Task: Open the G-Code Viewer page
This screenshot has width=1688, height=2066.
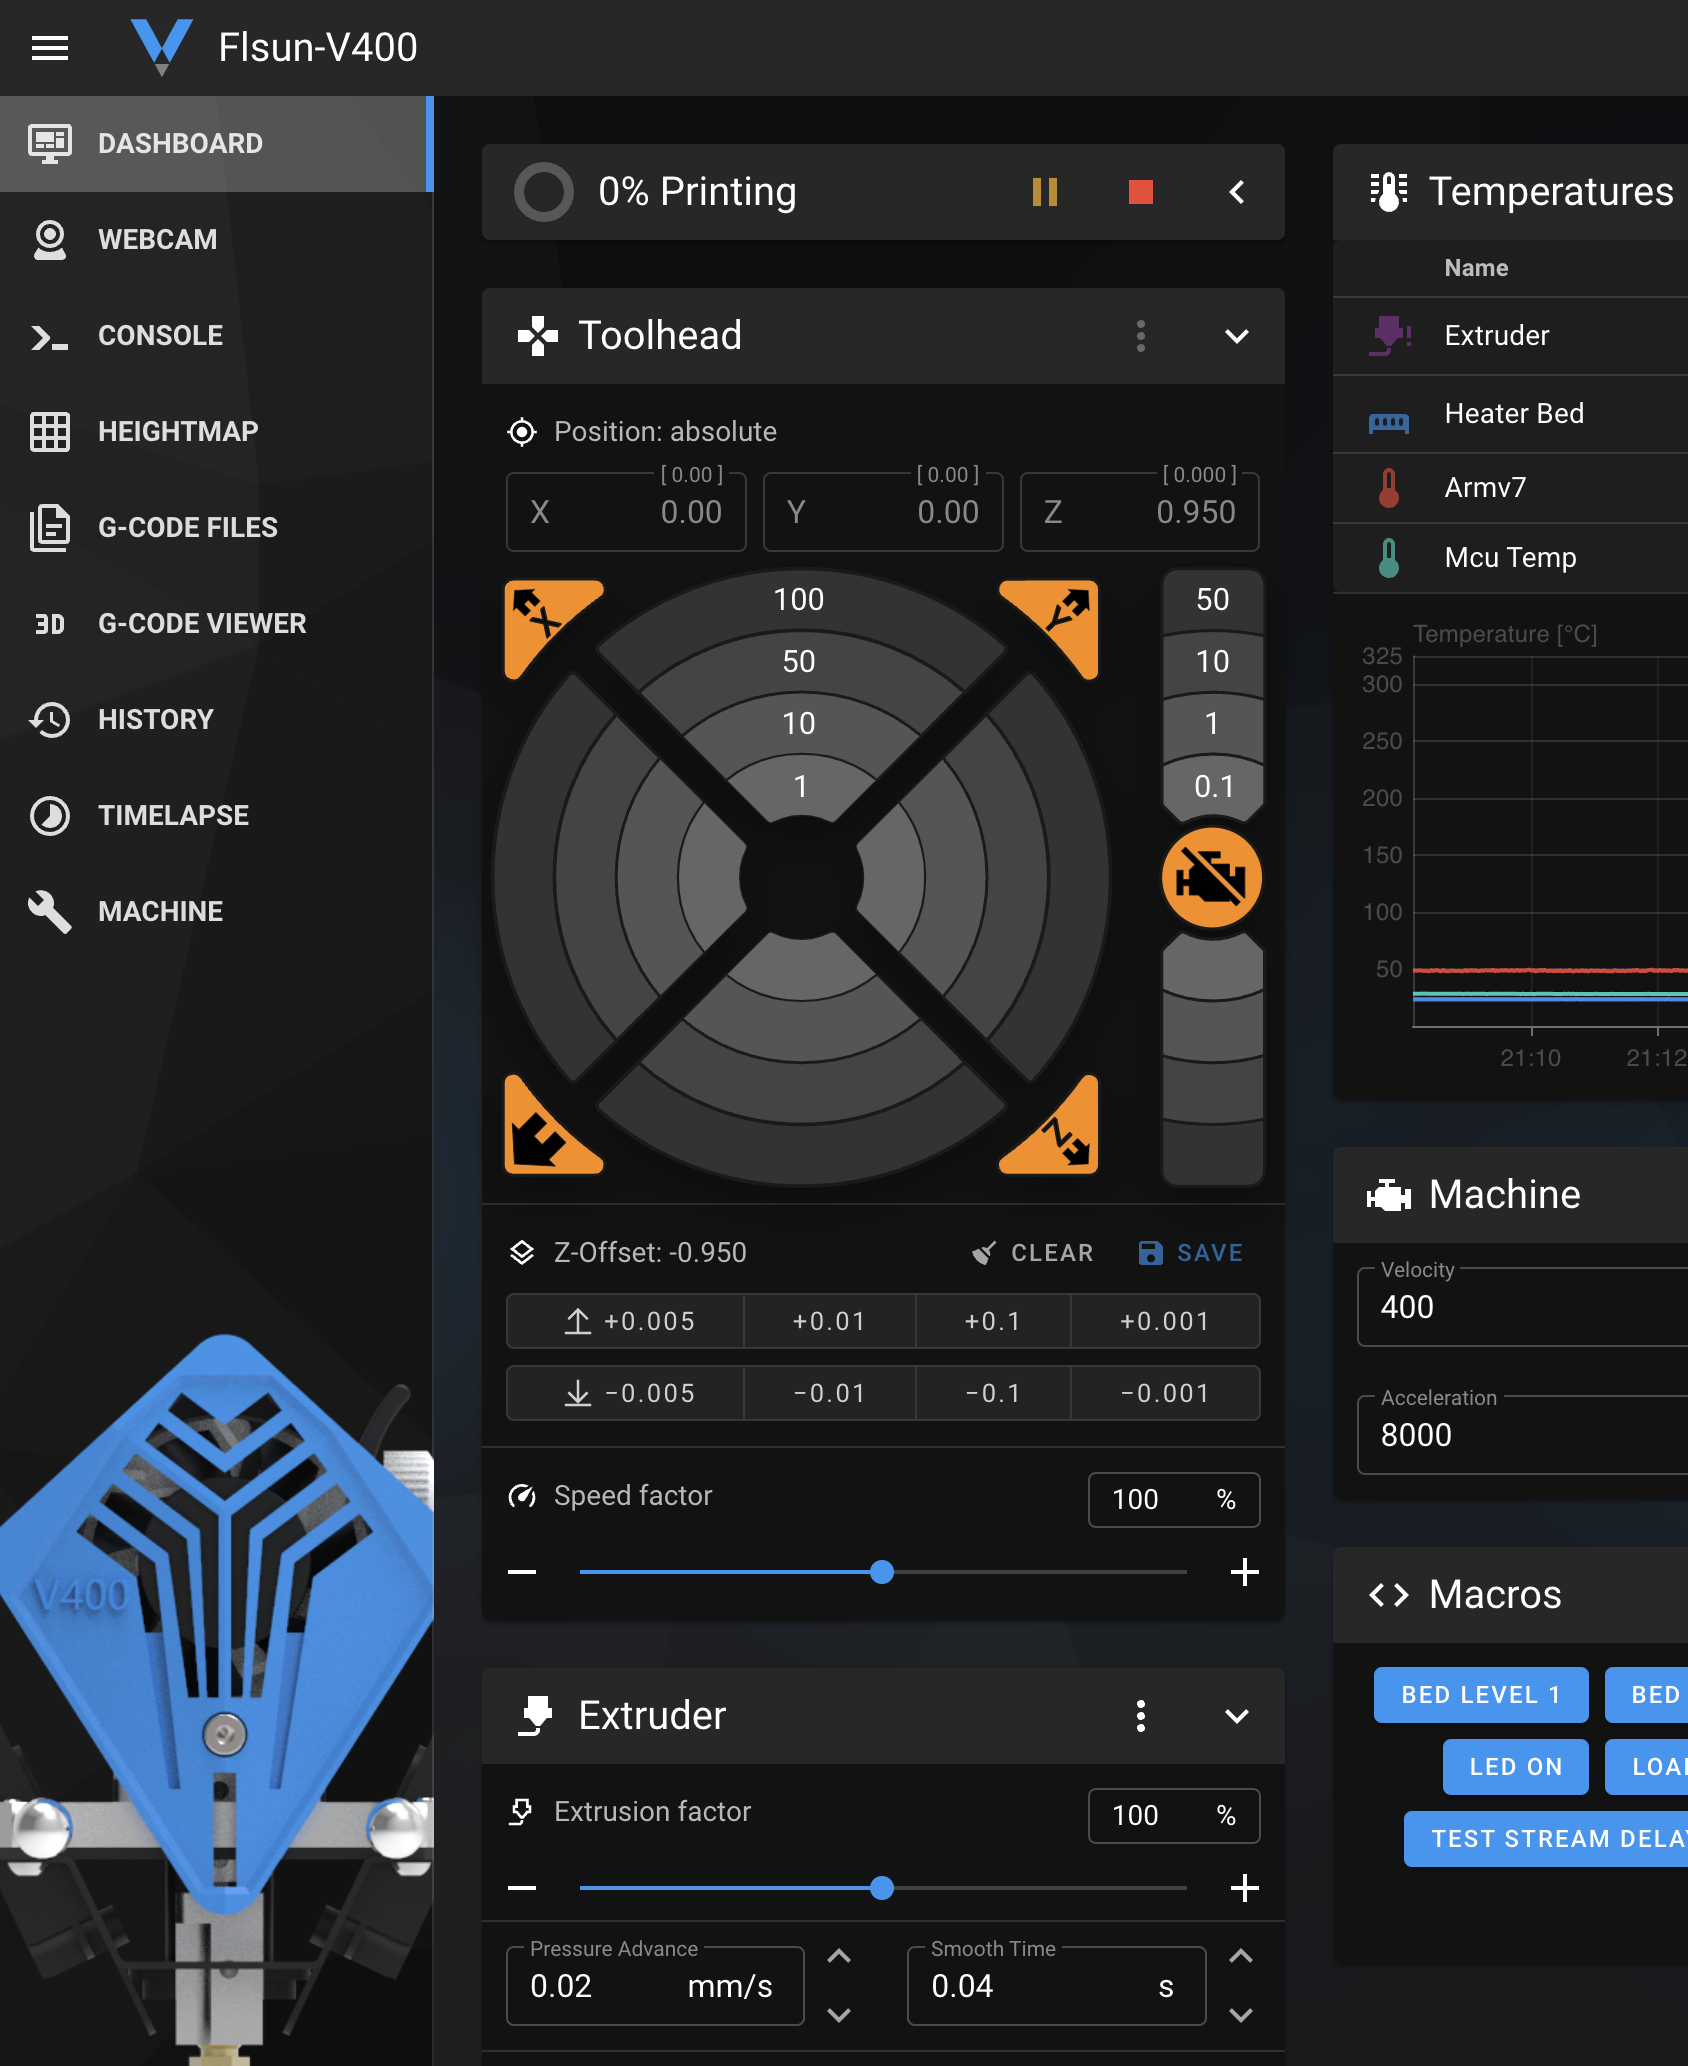Action: tap(215, 624)
